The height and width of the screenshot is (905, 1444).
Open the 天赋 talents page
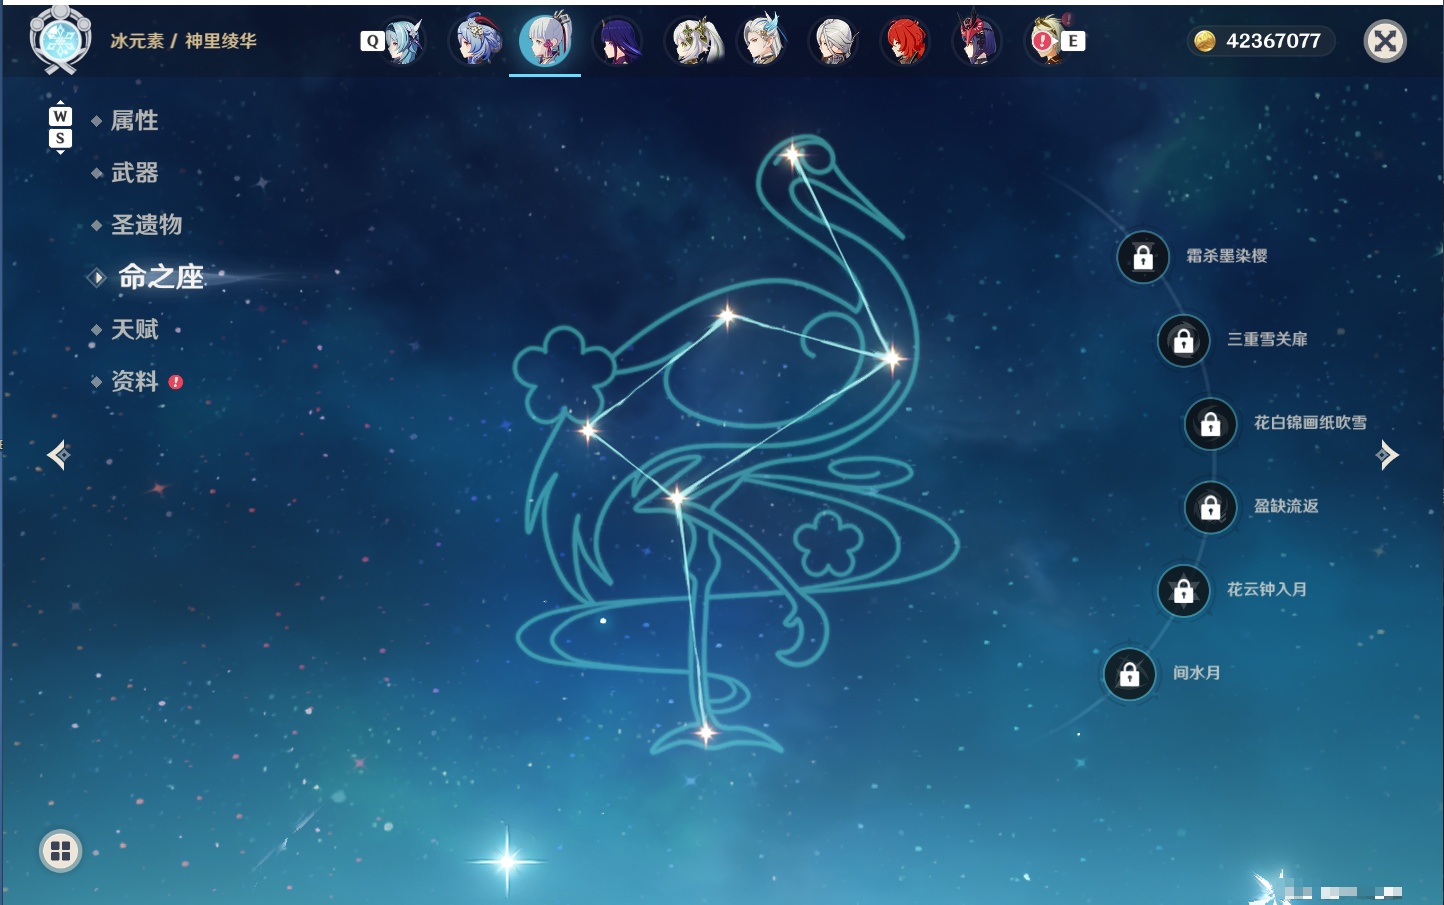click(134, 329)
